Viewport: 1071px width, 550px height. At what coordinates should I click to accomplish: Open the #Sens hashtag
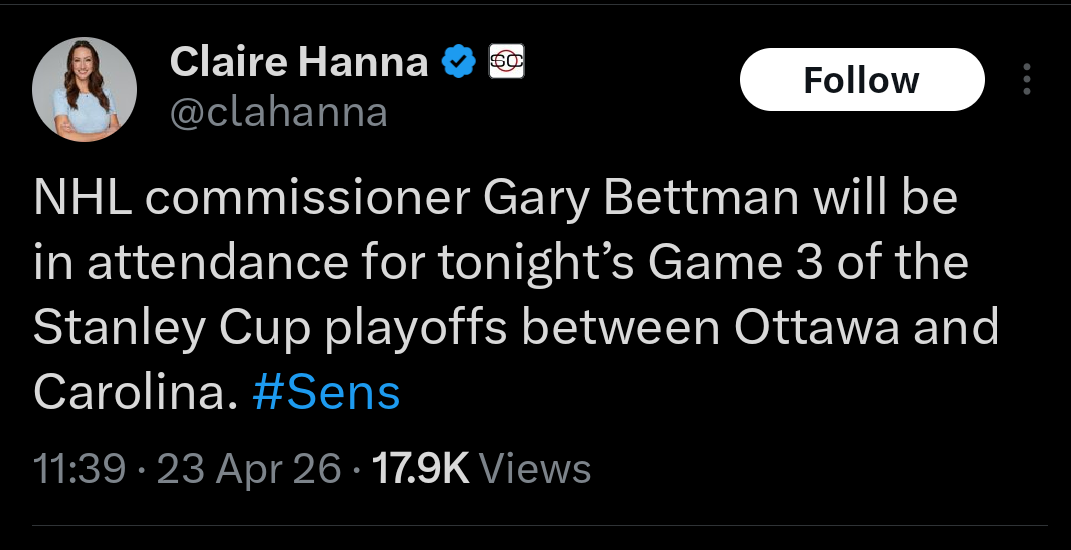coord(326,393)
